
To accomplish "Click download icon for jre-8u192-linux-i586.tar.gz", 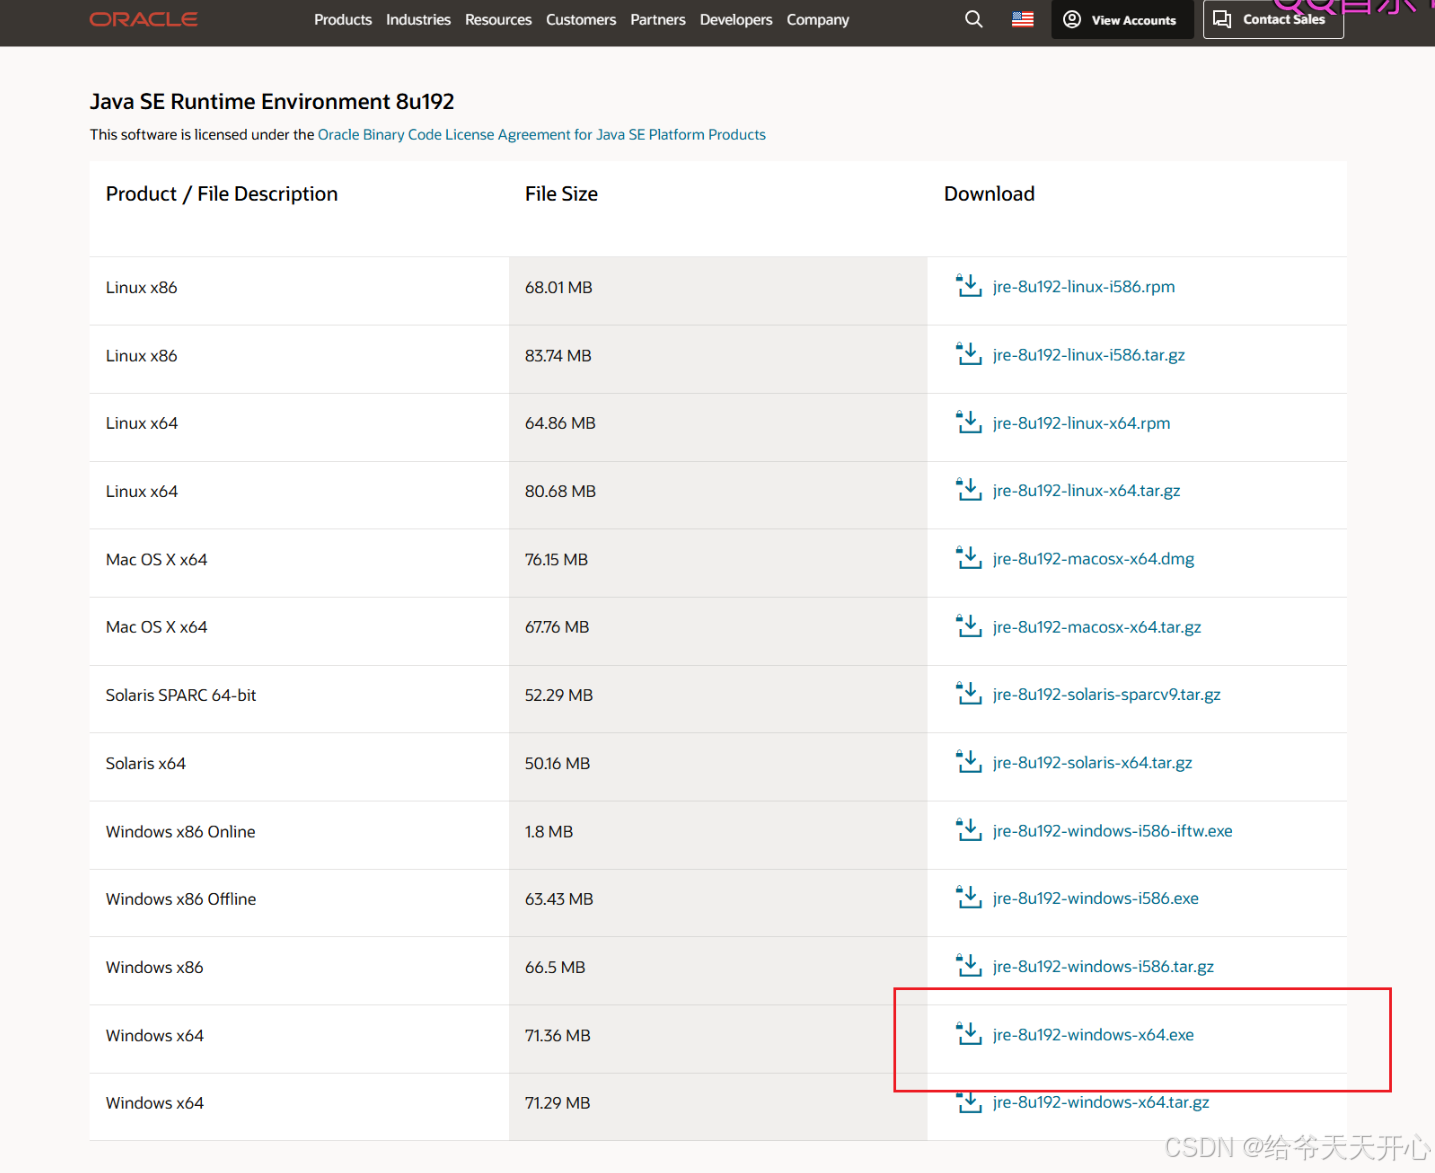I will click(968, 354).
